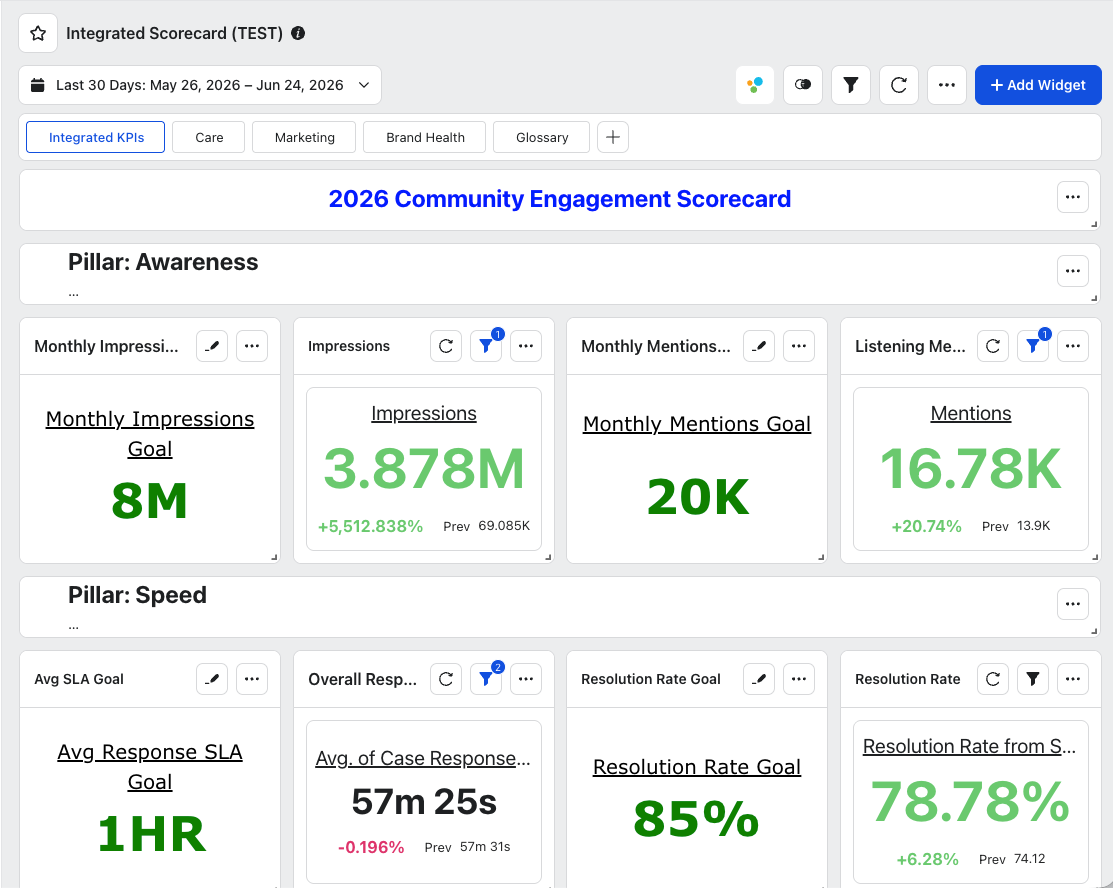The width and height of the screenshot is (1113, 888).
Task: Edit the Avg SLA Goal widget
Action: pos(212,679)
